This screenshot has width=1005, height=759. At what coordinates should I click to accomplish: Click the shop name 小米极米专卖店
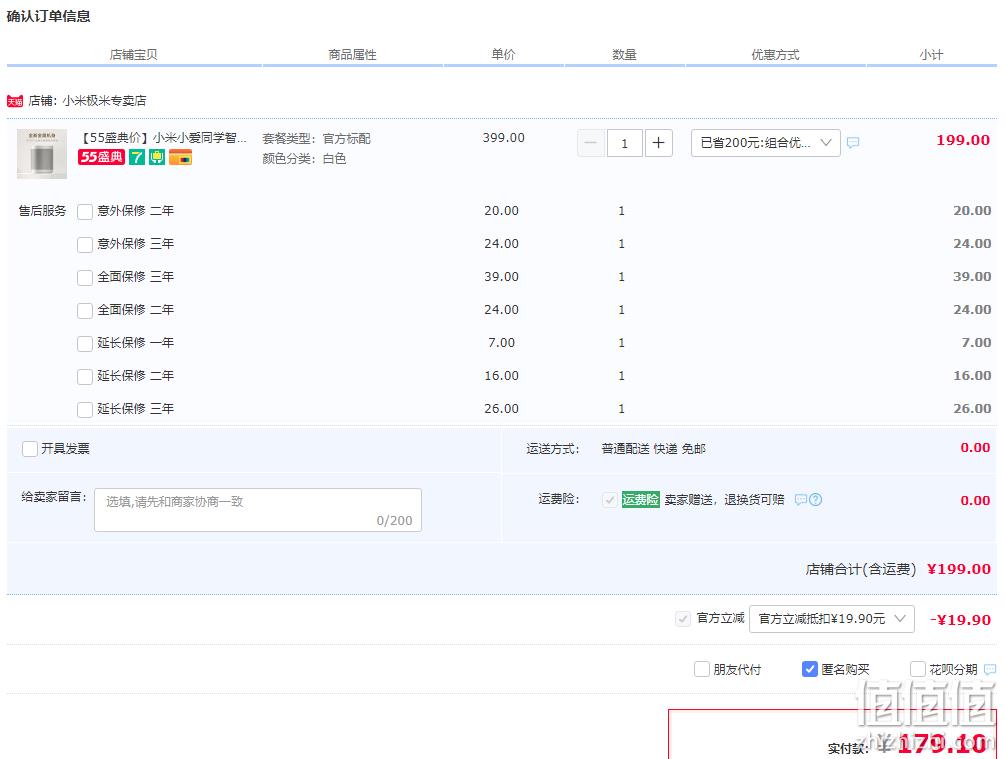pos(104,101)
